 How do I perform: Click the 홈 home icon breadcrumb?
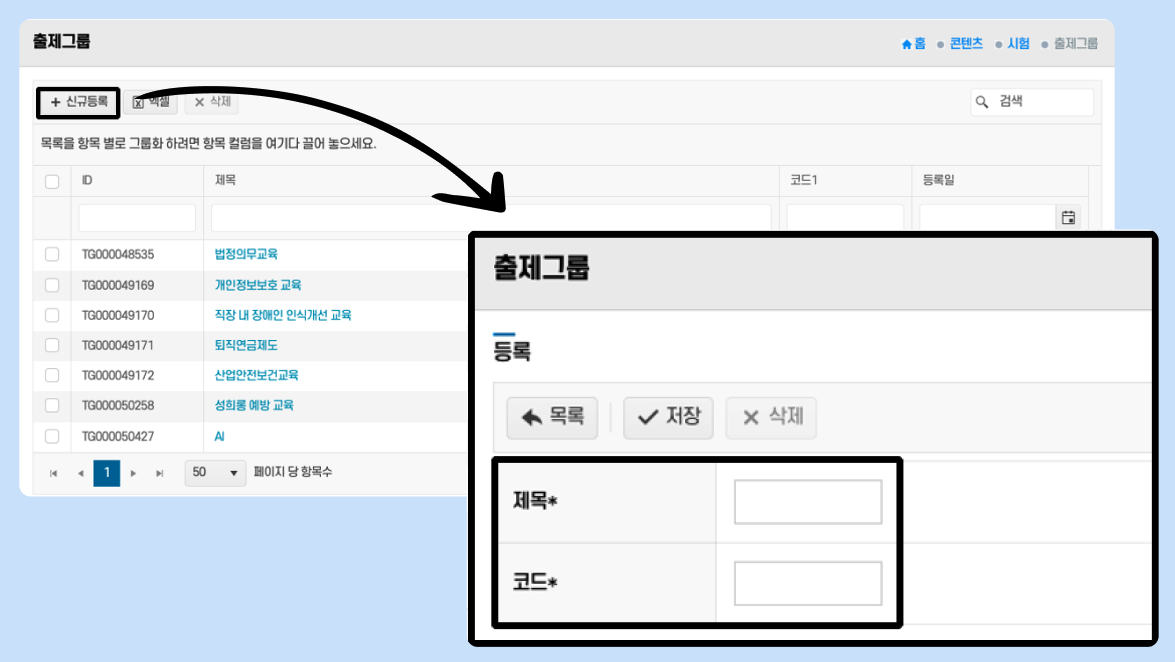point(913,44)
